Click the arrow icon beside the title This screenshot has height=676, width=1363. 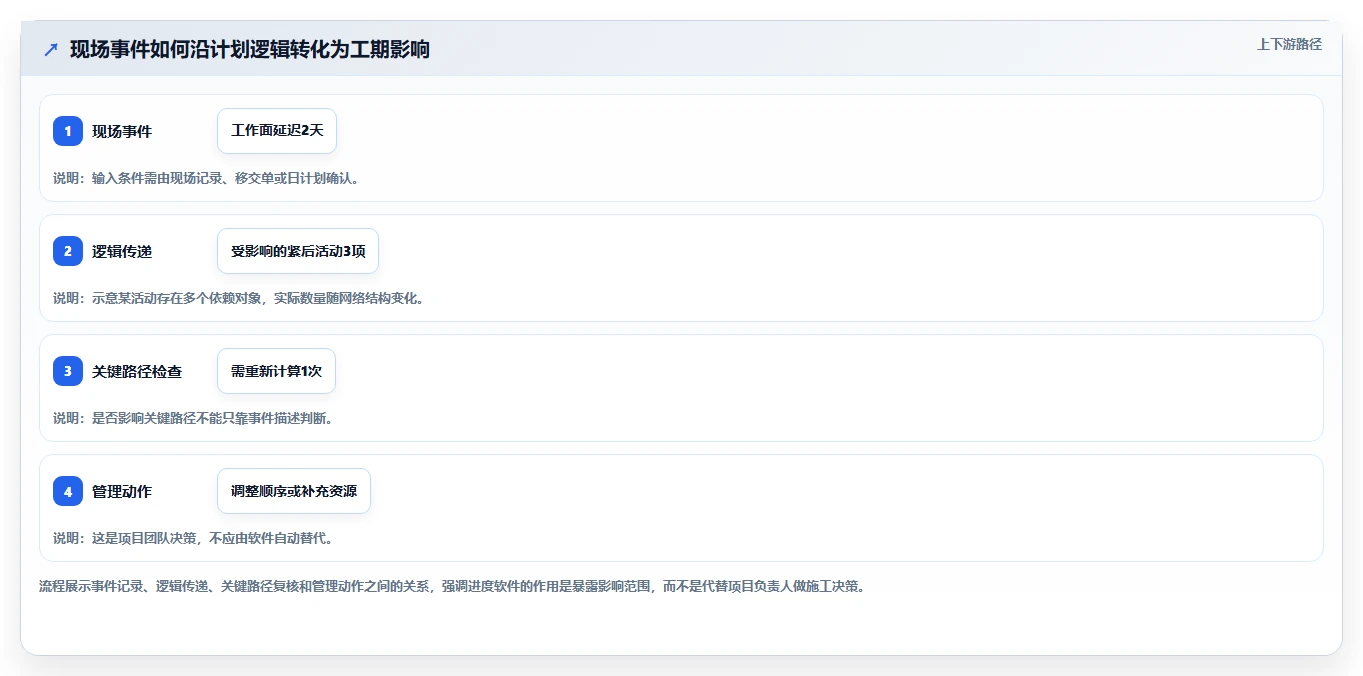(x=51, y=50)
